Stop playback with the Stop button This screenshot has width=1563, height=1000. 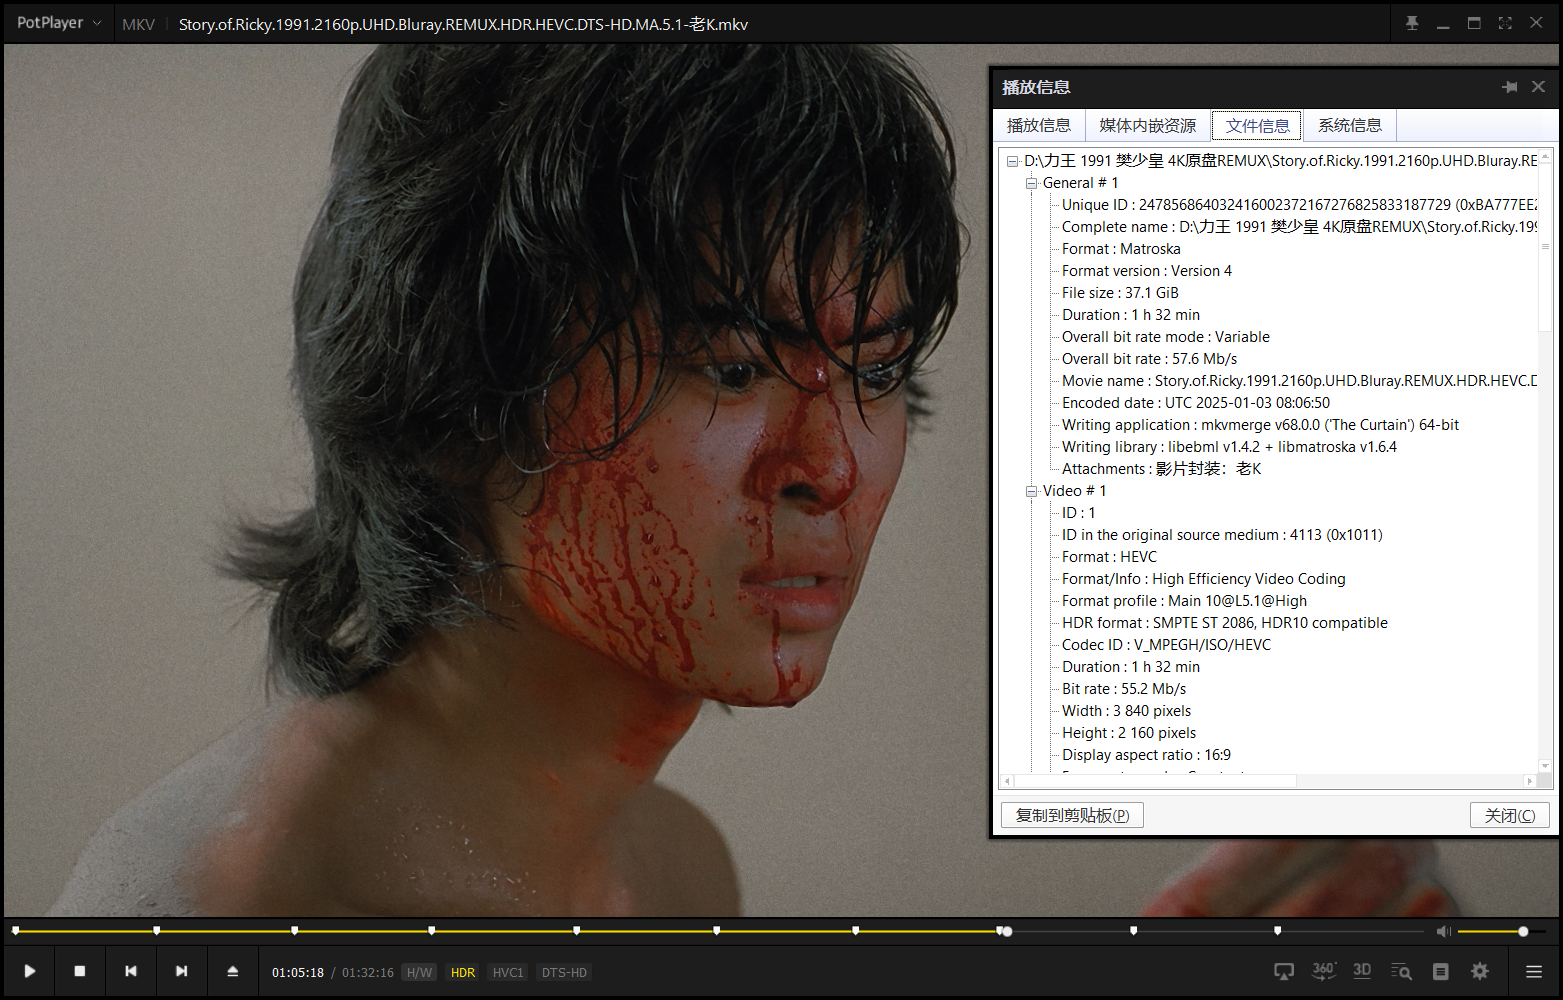pyautogui.click(x=80, y=971)
